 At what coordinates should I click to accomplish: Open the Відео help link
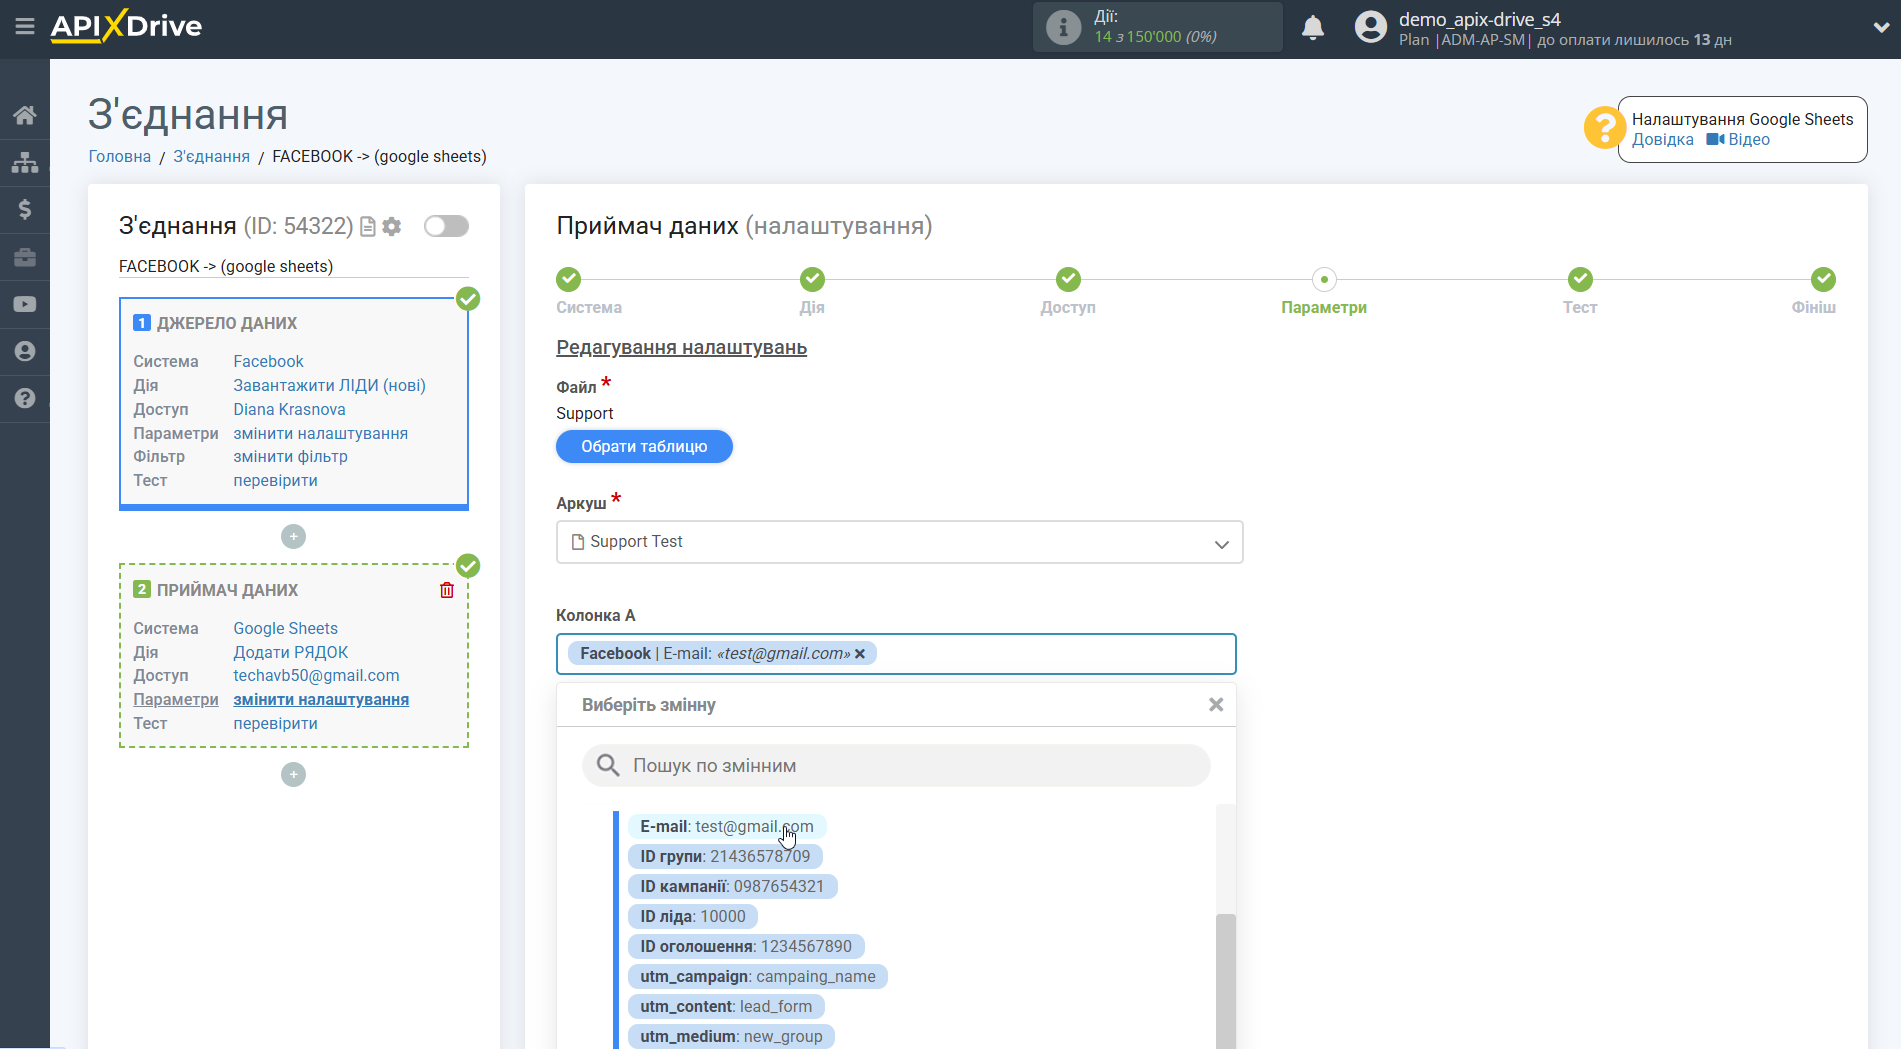coord(1738,140)
